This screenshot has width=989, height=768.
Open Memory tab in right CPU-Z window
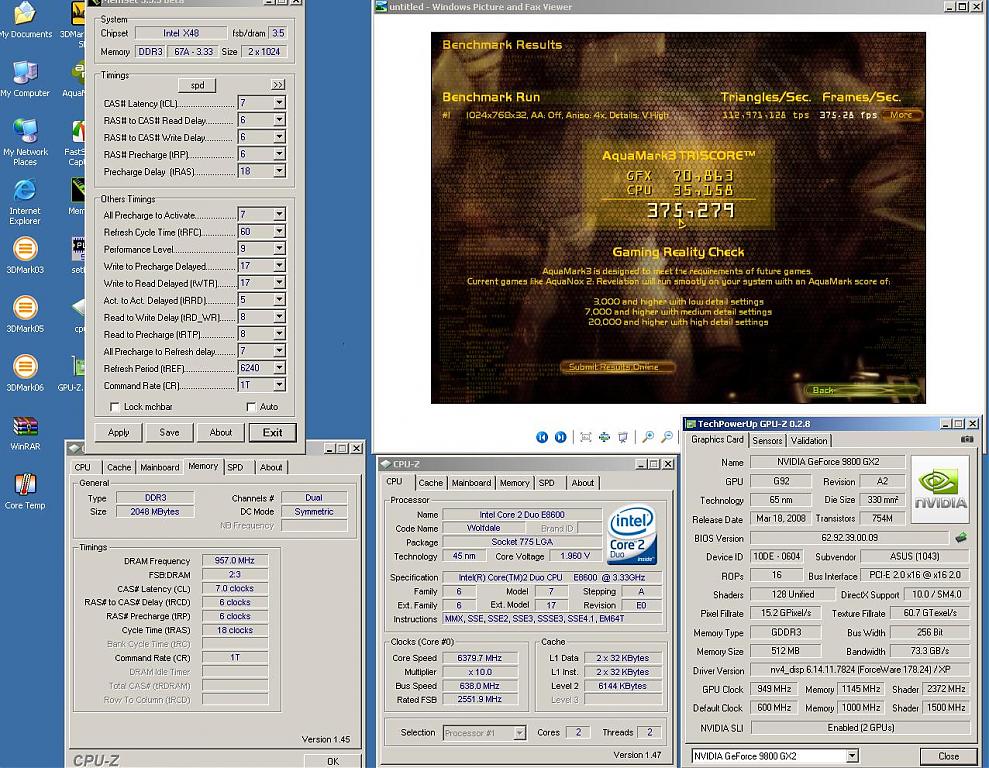(x=515, y=482)
